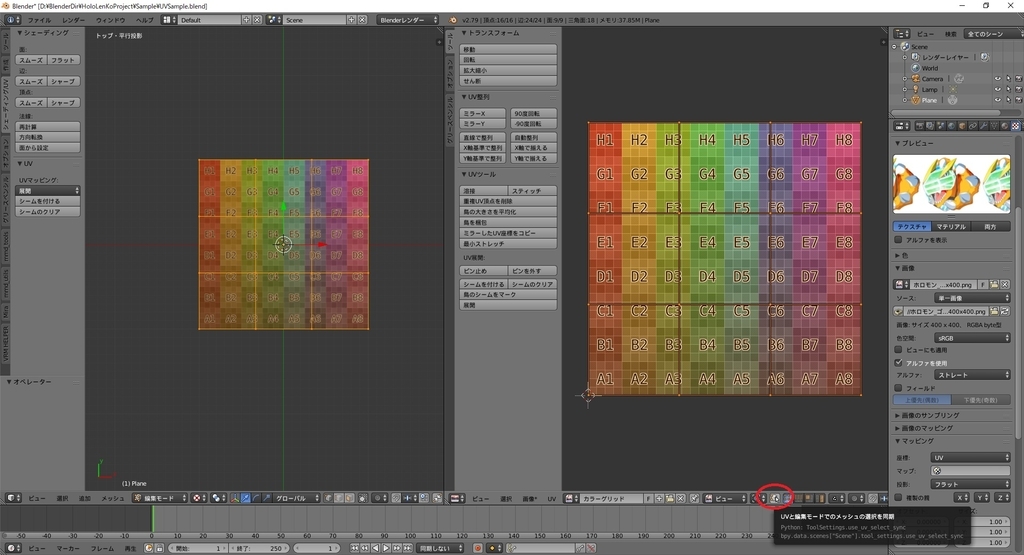The width and height of the screenshot is (1024, 555).
Task: Click the 開始 frame field in timeline
Action: pyautogui.click(x=199, y=548)
